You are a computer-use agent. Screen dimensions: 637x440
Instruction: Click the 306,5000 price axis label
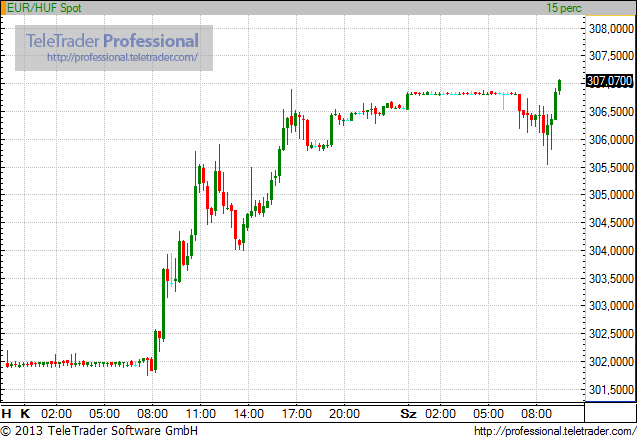click(611, 111)
